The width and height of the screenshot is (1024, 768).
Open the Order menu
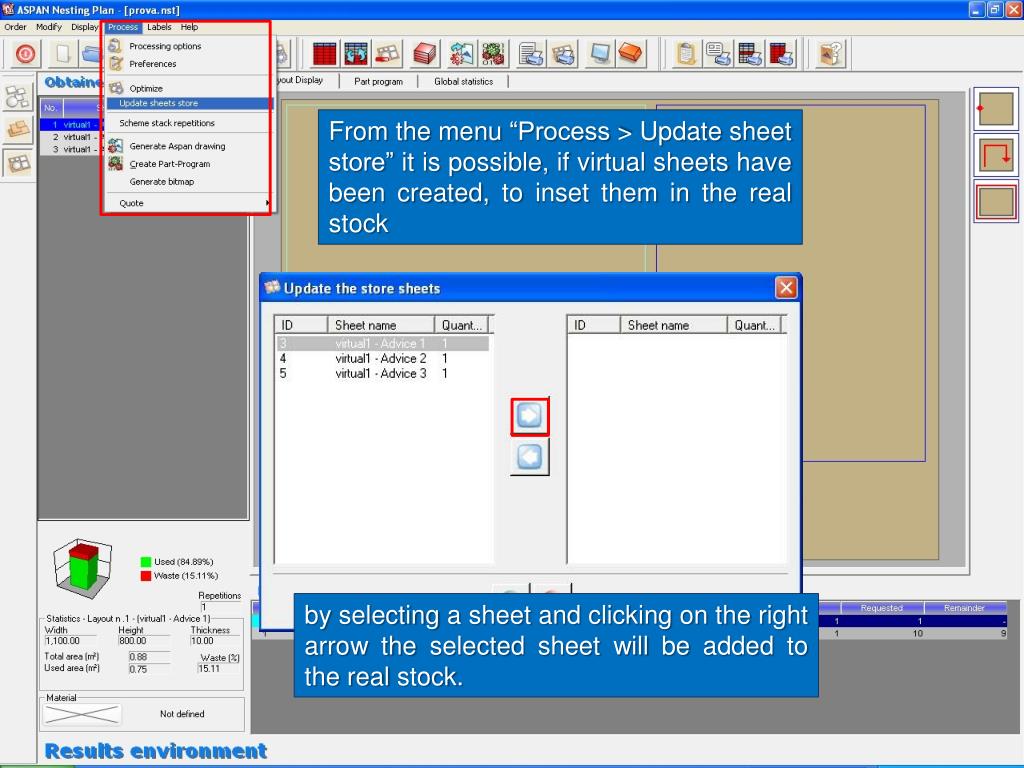tap(15, 27)
